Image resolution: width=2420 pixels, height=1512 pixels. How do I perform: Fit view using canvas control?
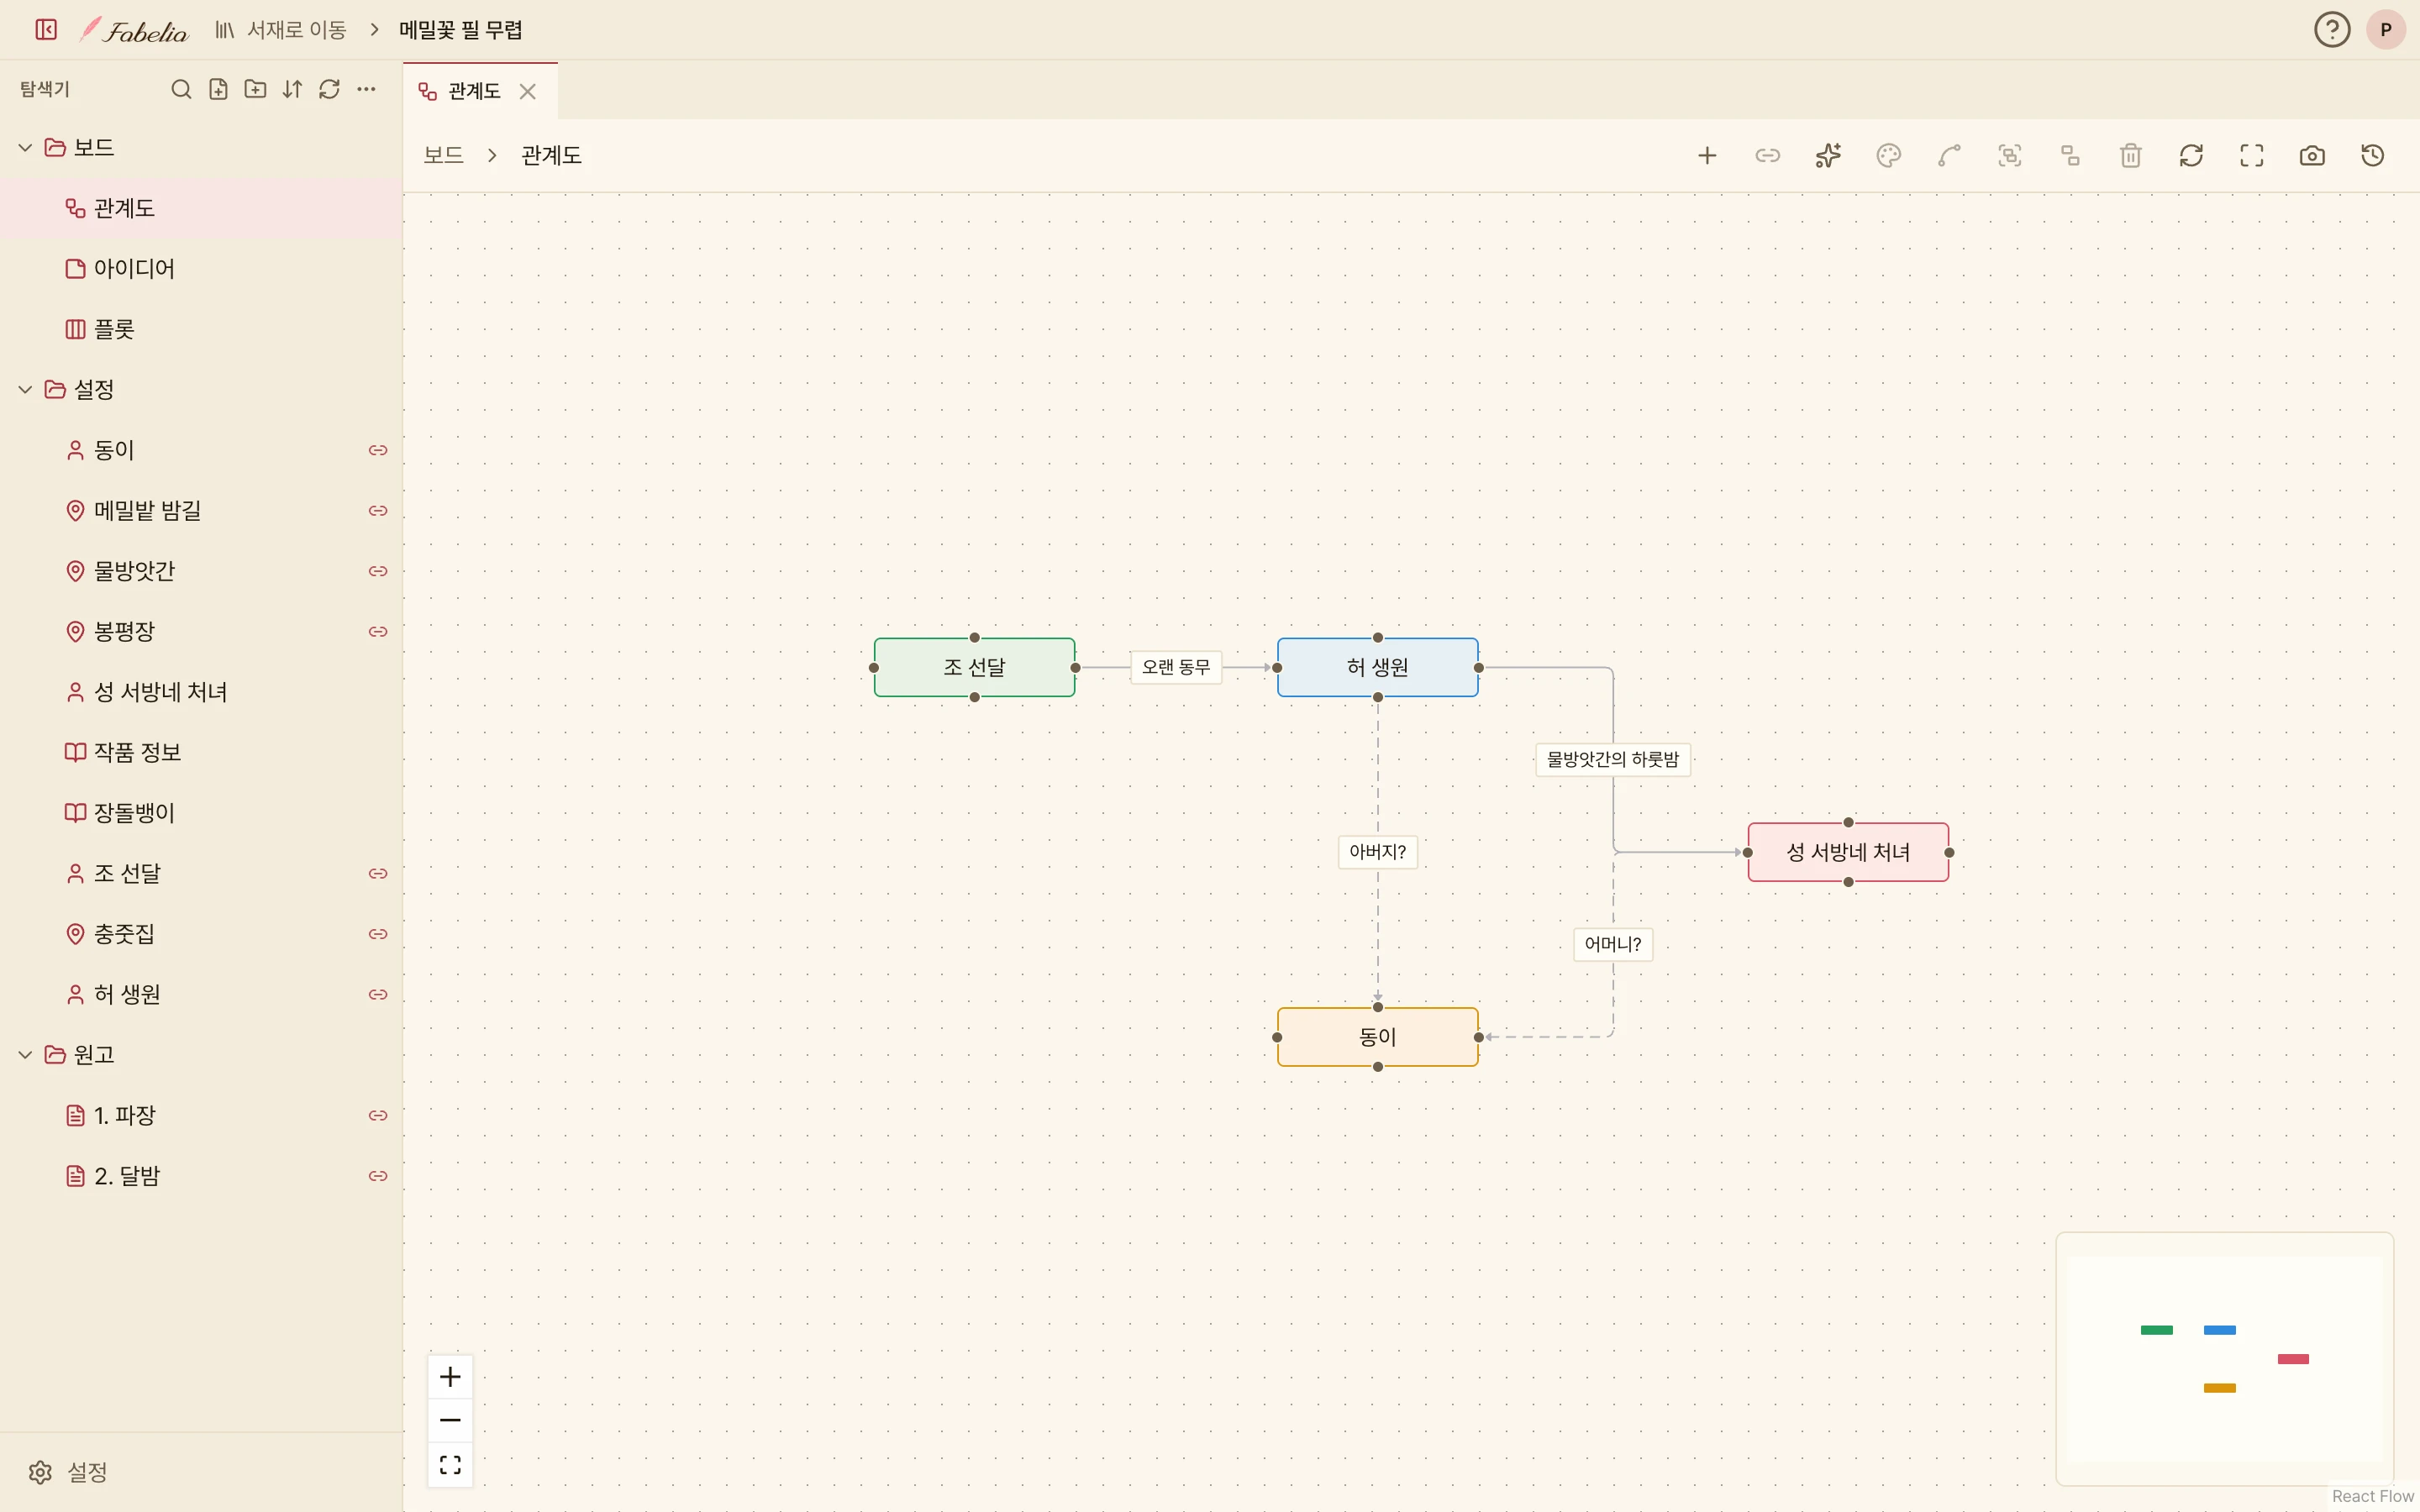[450, 1464]
